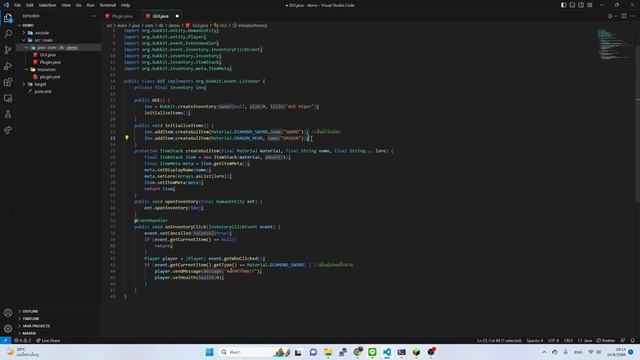Open the Run and Debug view

(x=8, y=66)
